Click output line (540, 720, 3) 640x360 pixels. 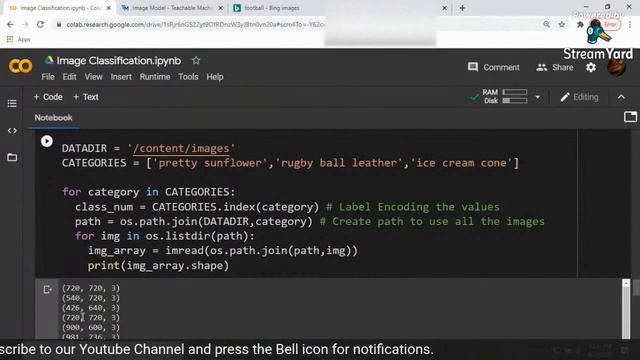[91, 298]
